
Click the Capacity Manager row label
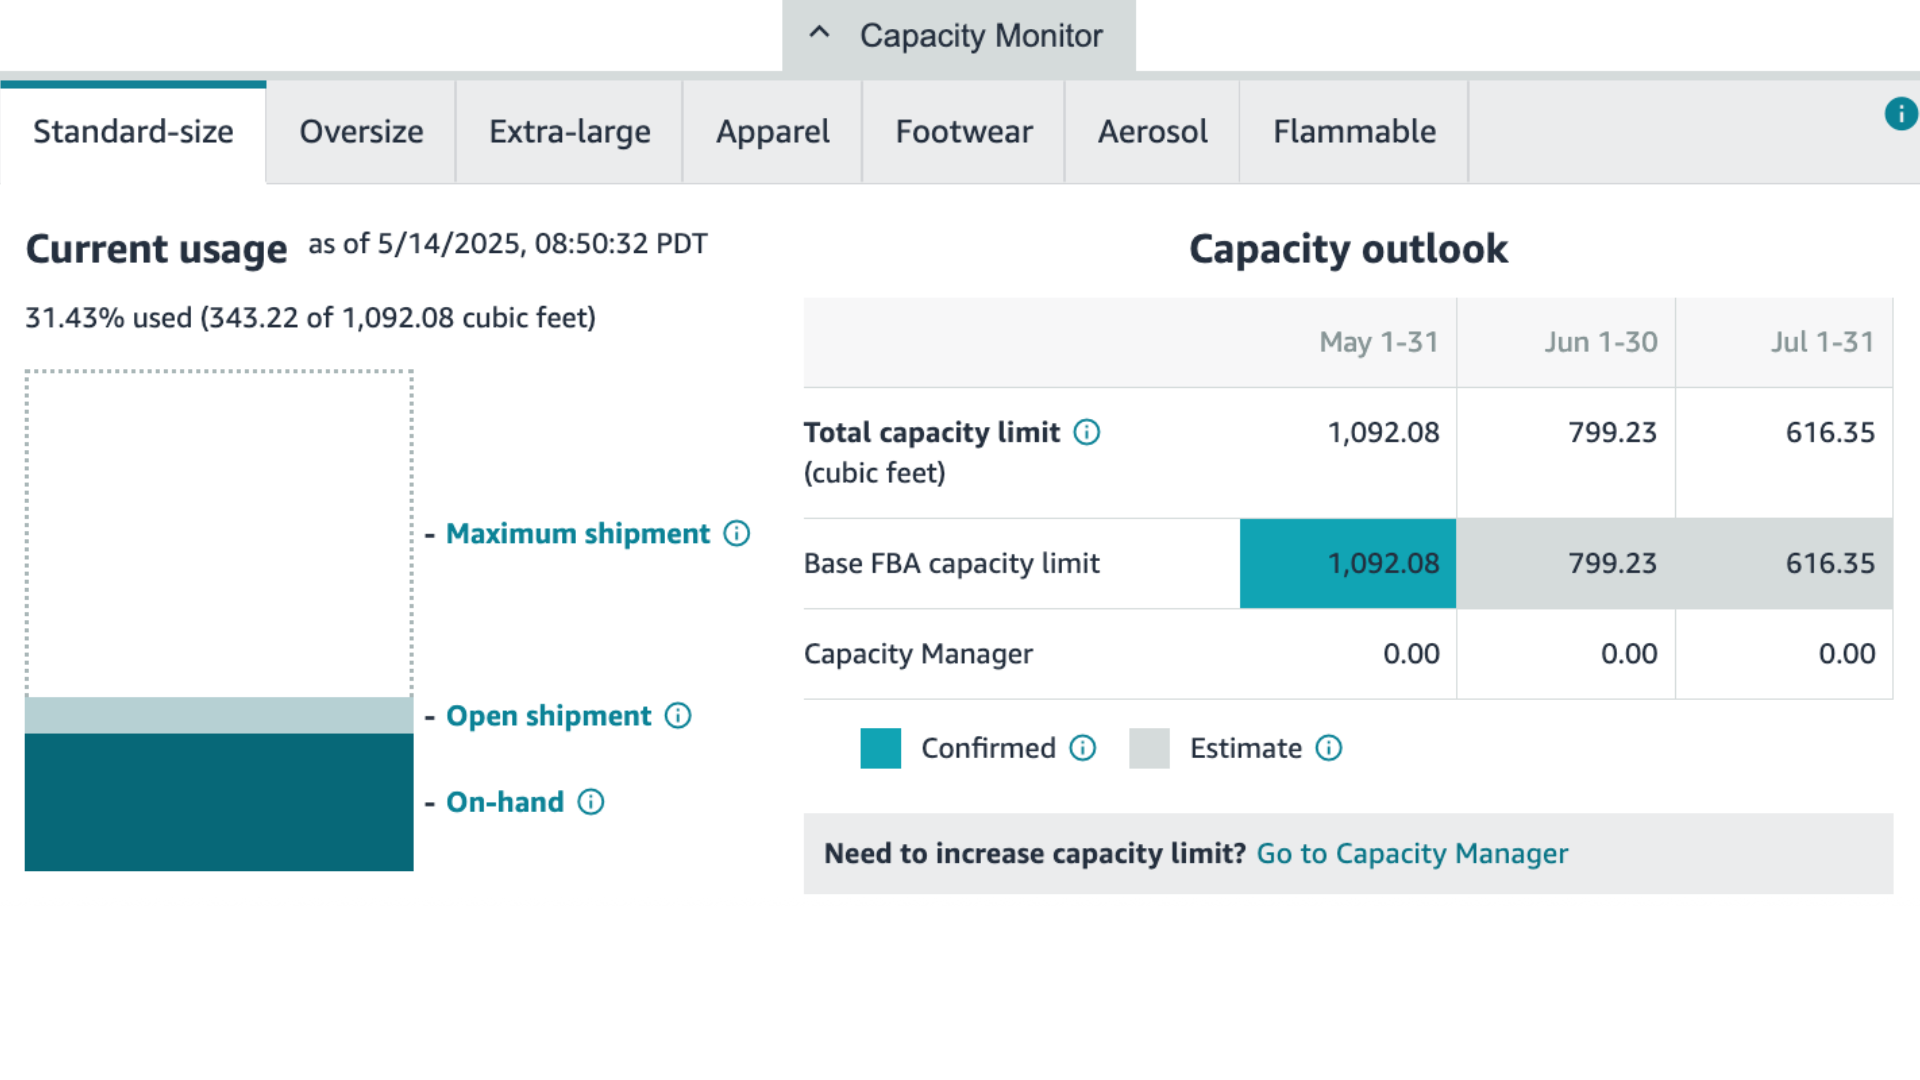(918, 654)
